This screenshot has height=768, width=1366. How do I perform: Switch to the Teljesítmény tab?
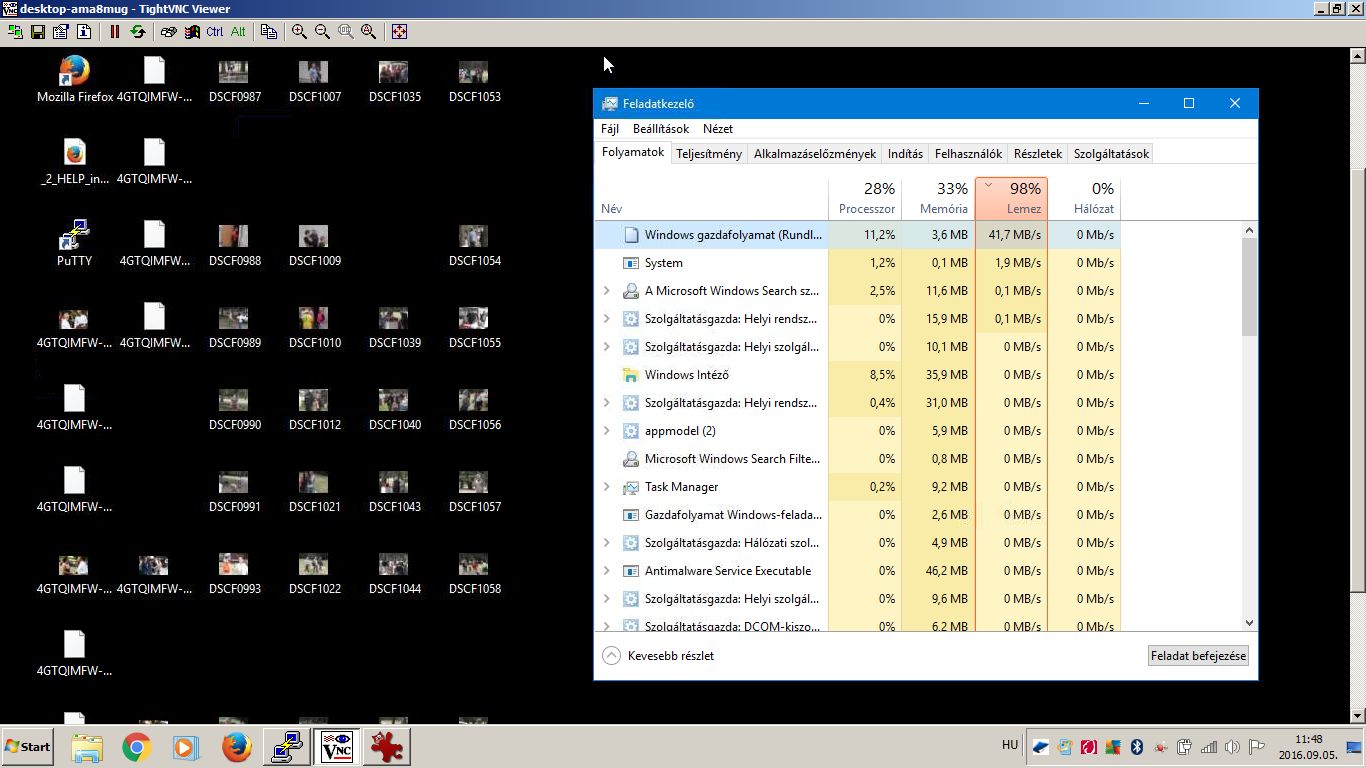[x=708, y=154]
